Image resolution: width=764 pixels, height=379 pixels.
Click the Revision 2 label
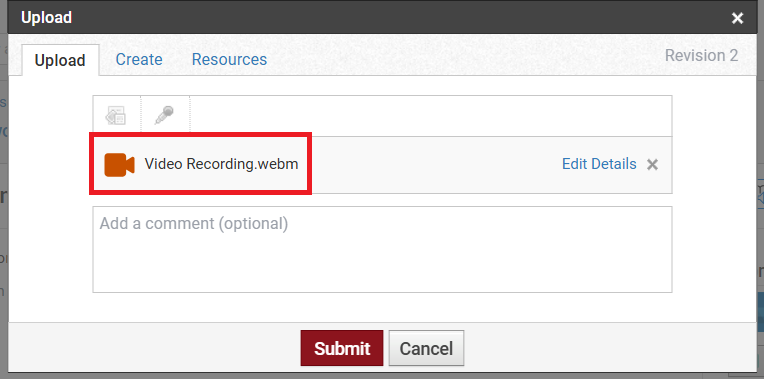pos(702,56)
